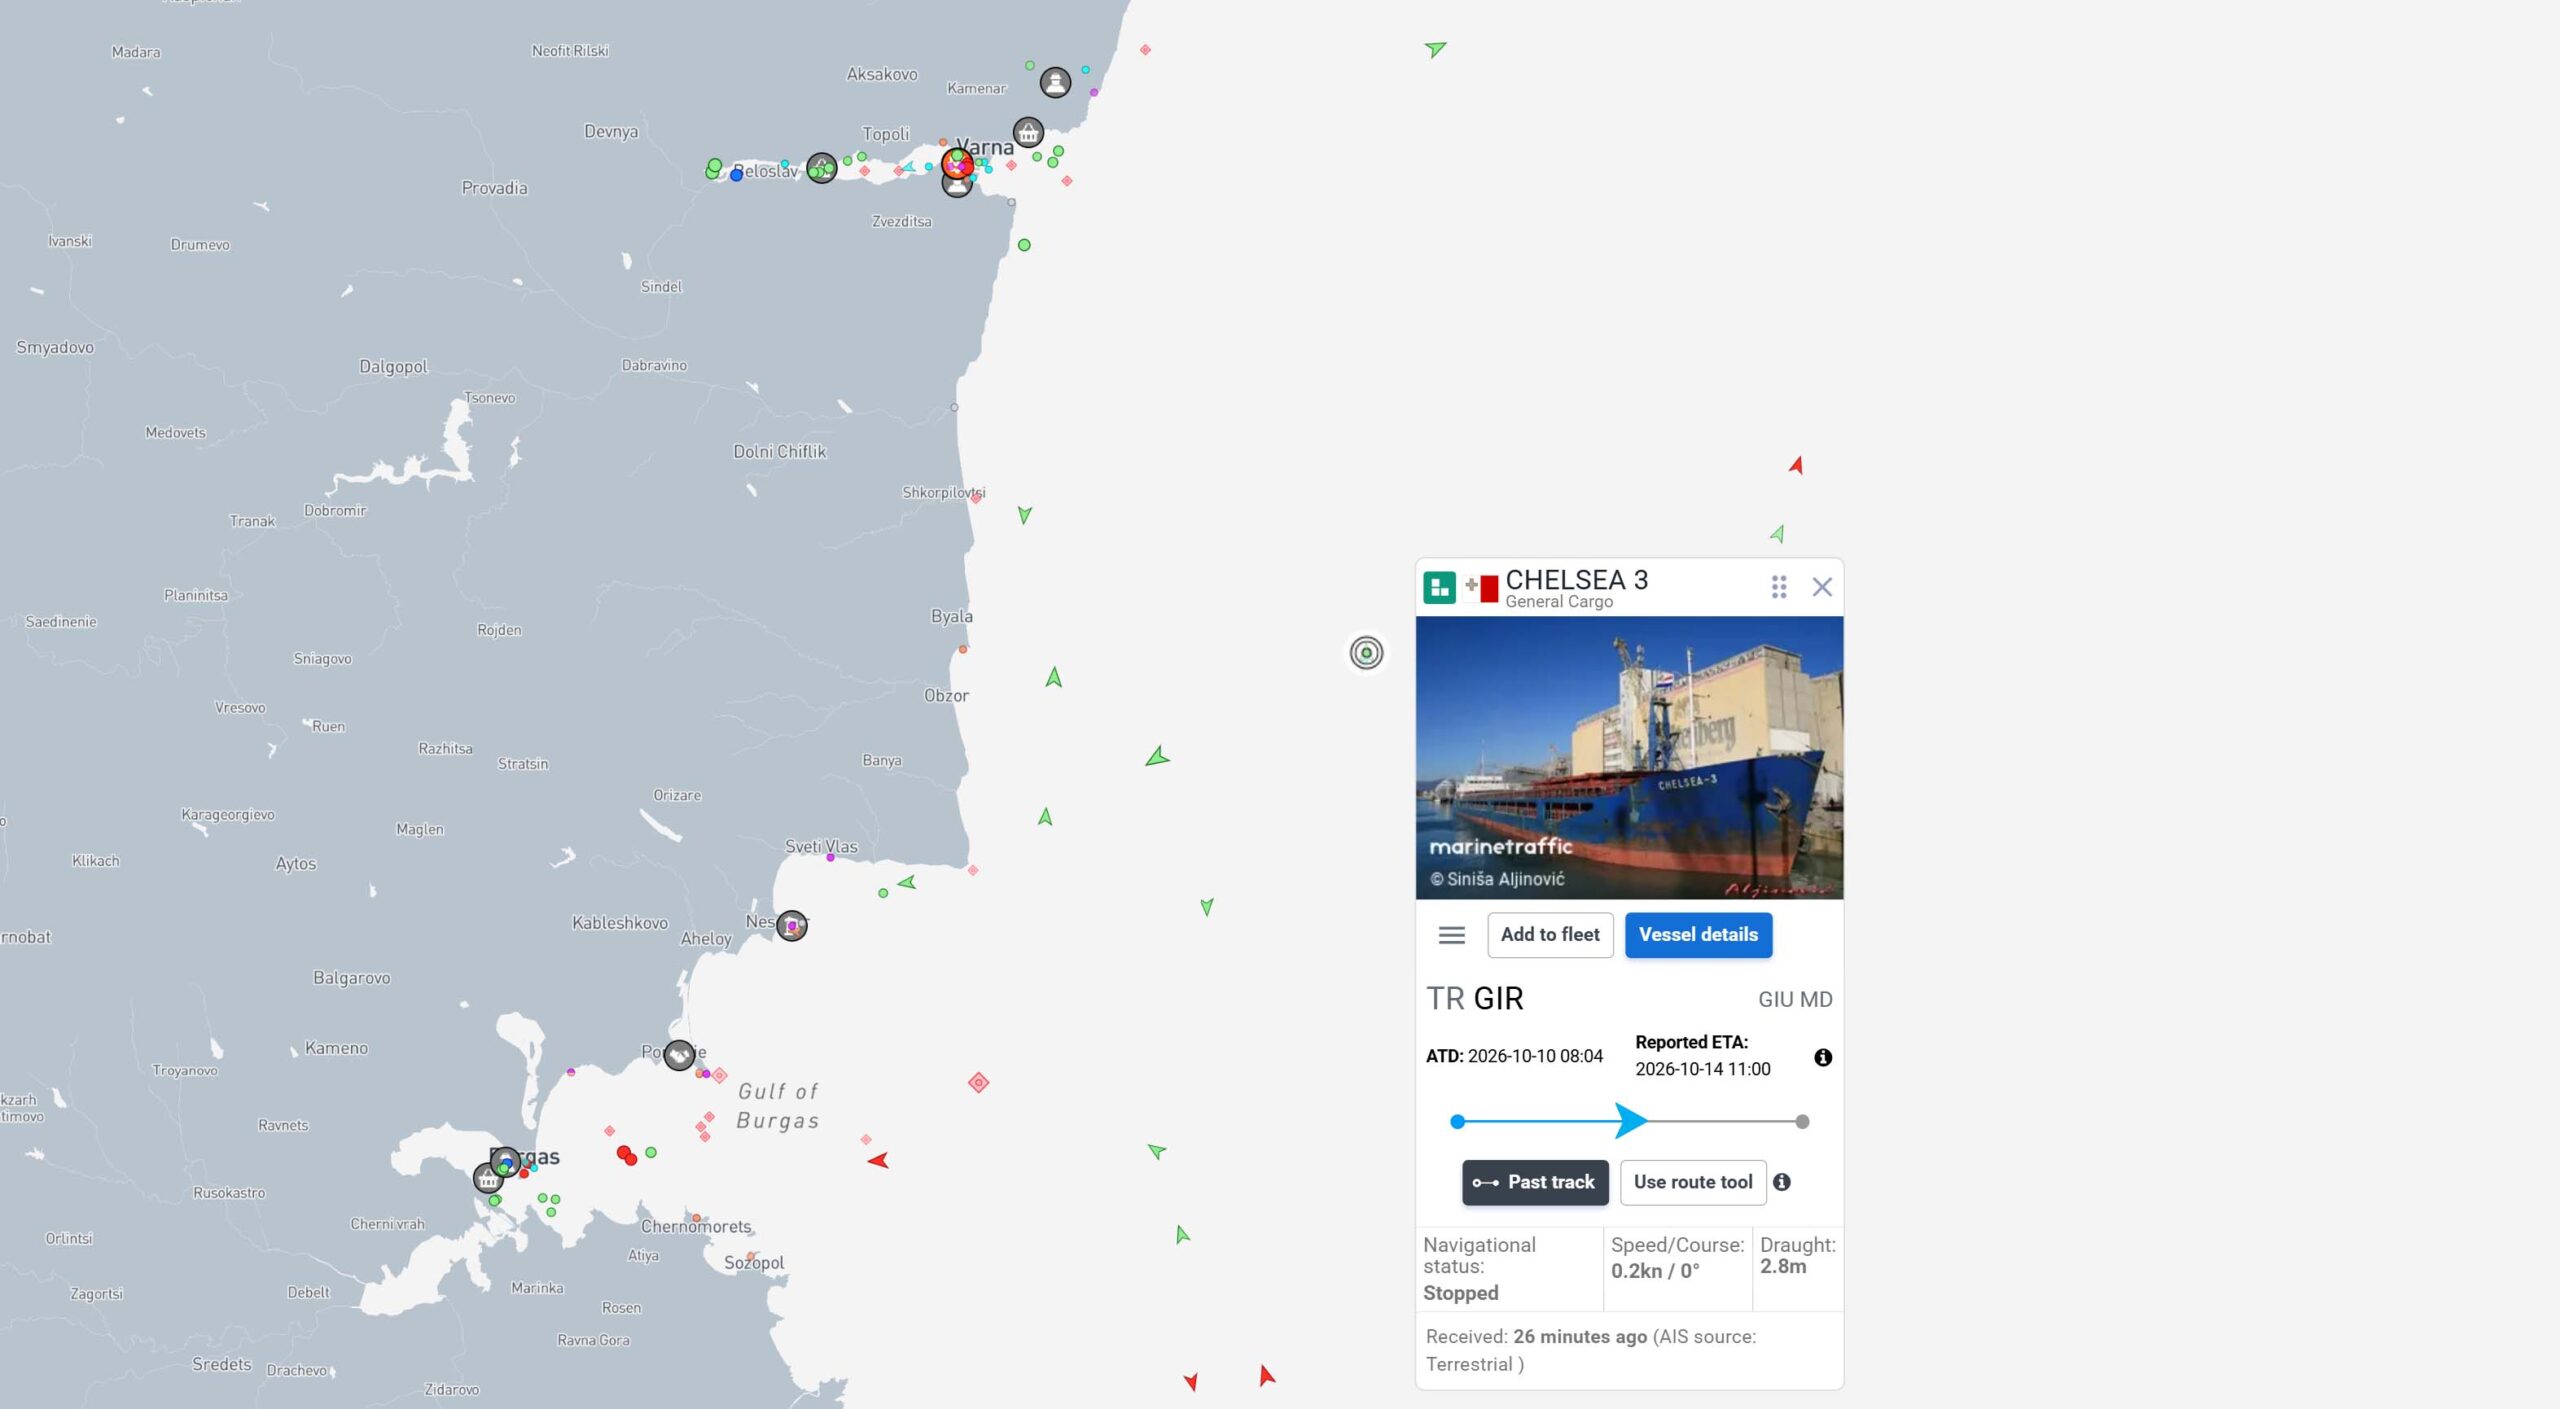Click info icon beside Reported ETA

(1823, 1057)
